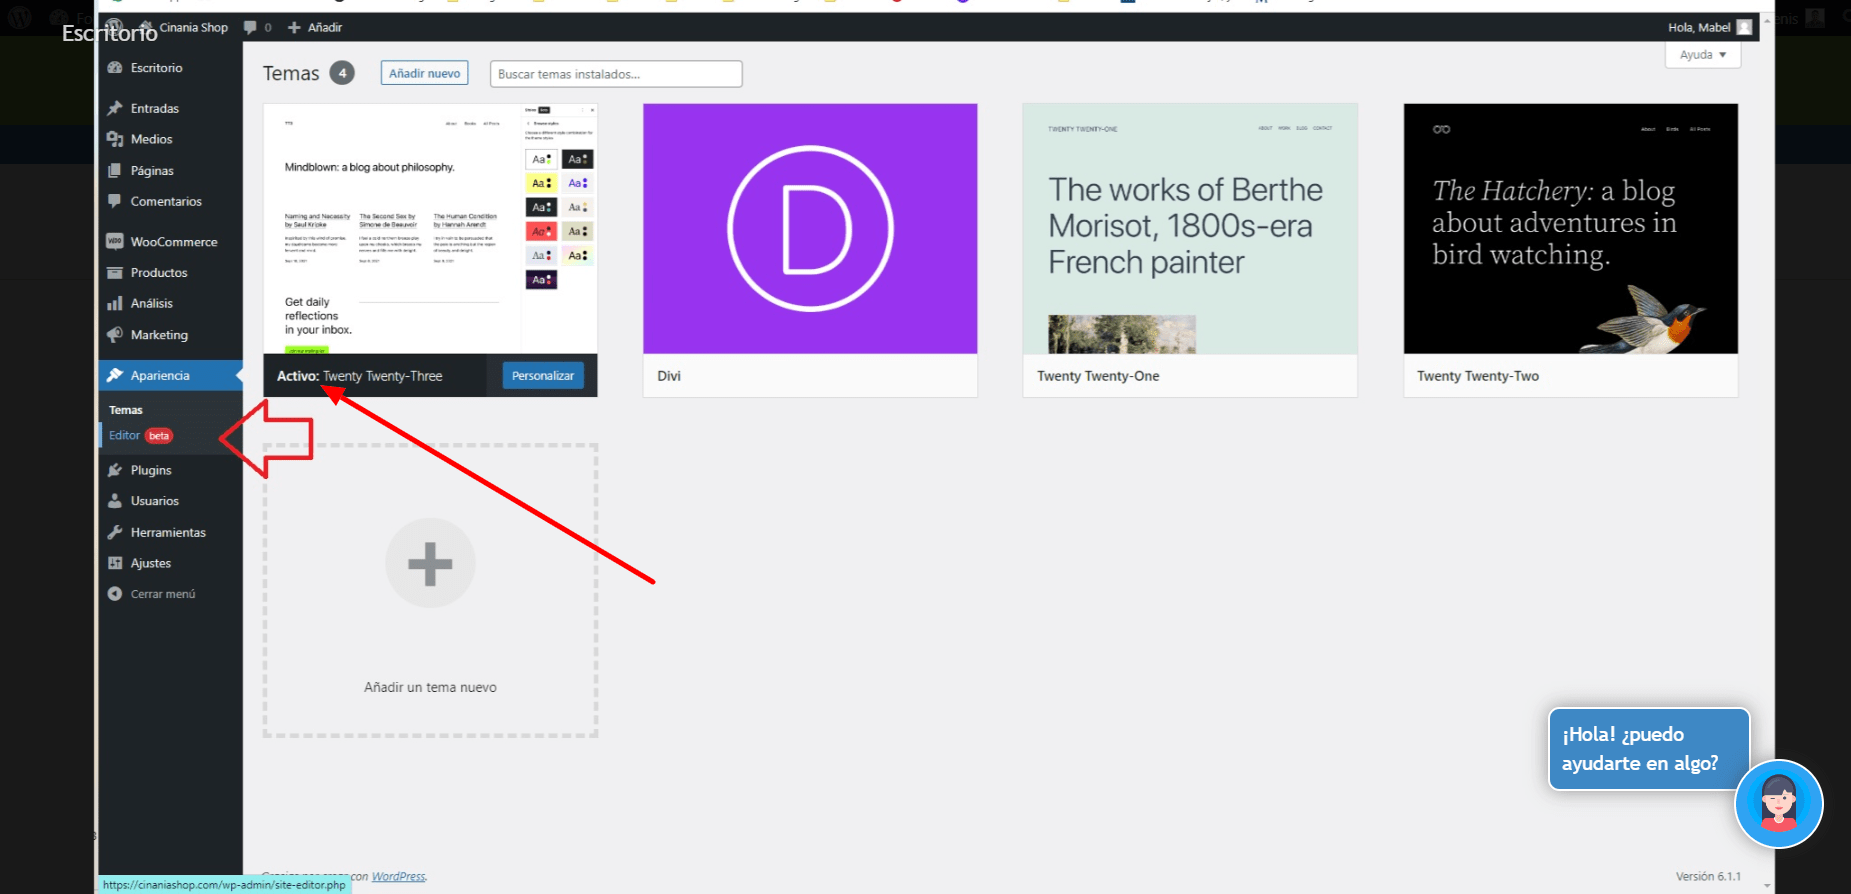Viewport: 1851px width, 894px height.
Task: Open the Hola, Mabel account menu
Action: point(1709,27)
